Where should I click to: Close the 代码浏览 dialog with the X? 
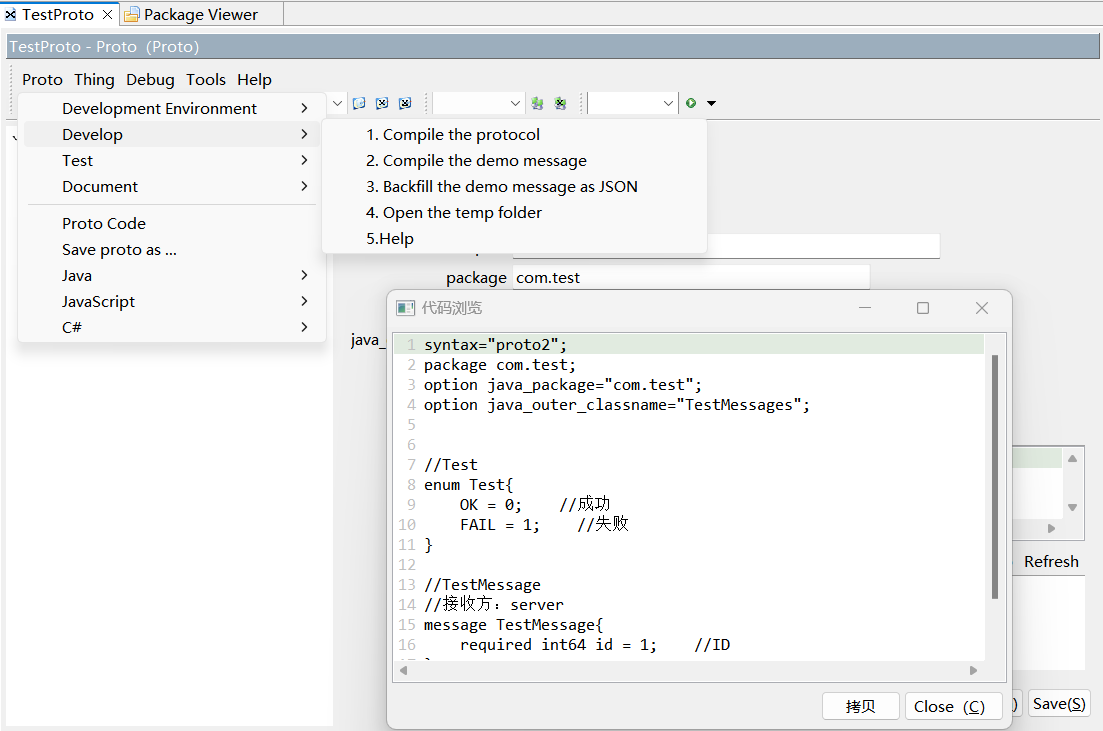tap(982, 308)
